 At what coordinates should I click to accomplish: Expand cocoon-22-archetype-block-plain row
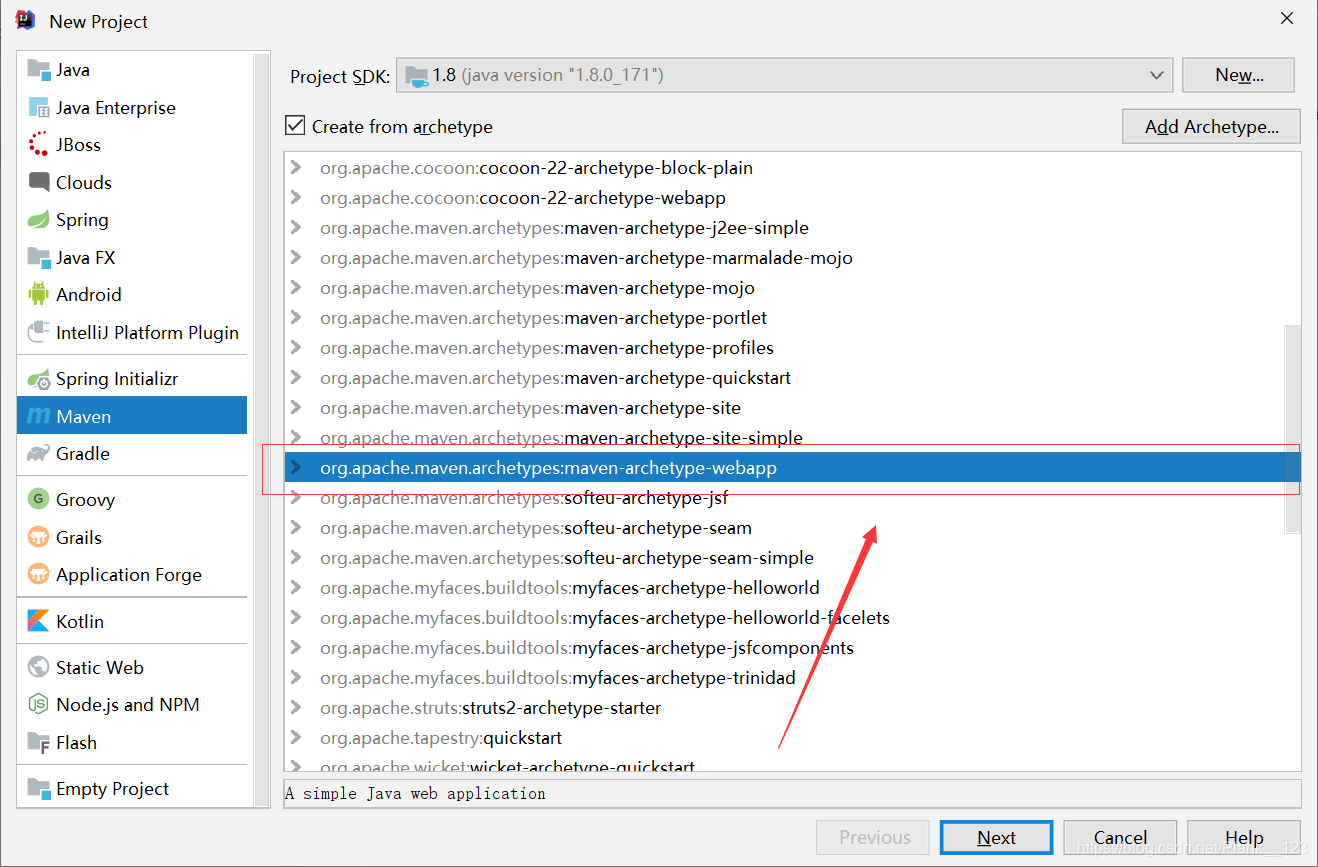point(295,168)
